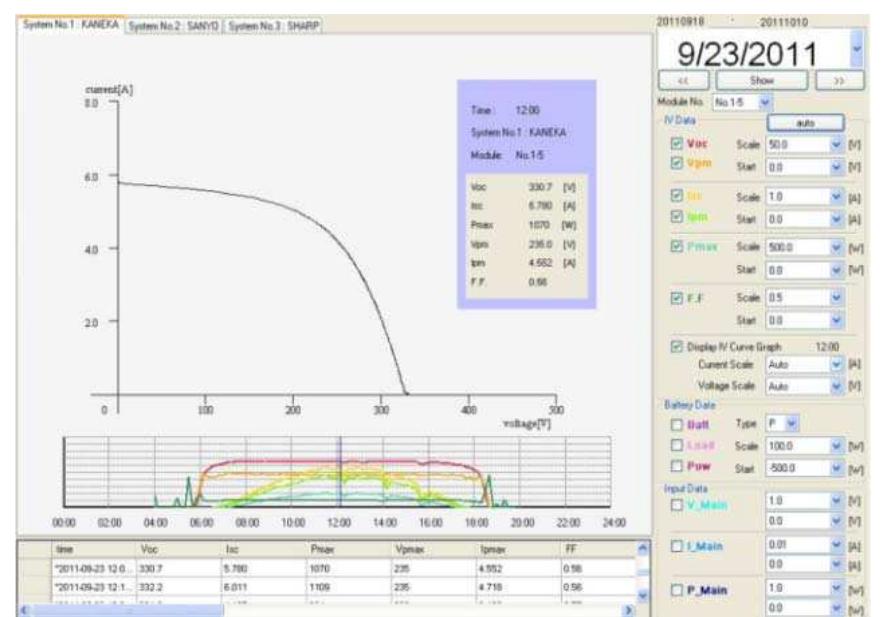Toggle the Voc checkbox
Viewport: 888px width, 617px height.
pos(677,143)
